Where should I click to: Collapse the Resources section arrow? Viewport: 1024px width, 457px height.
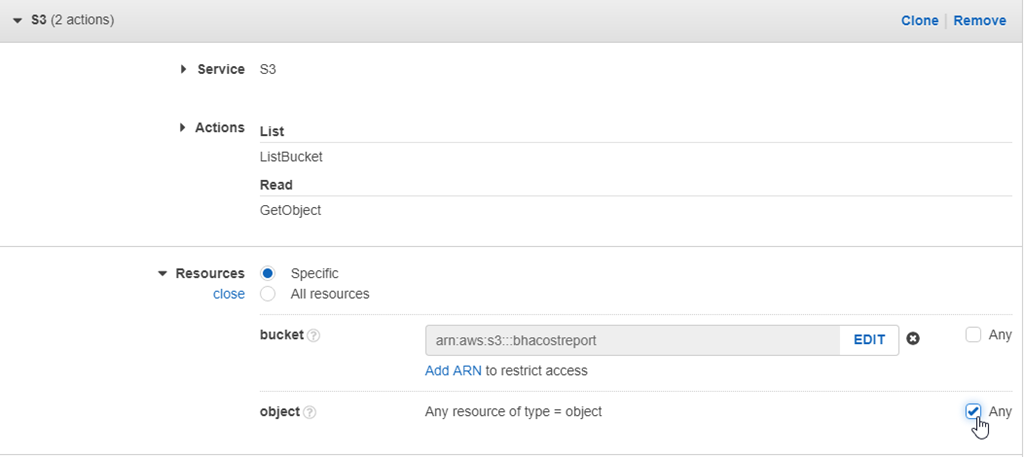(x=163, y=273)
